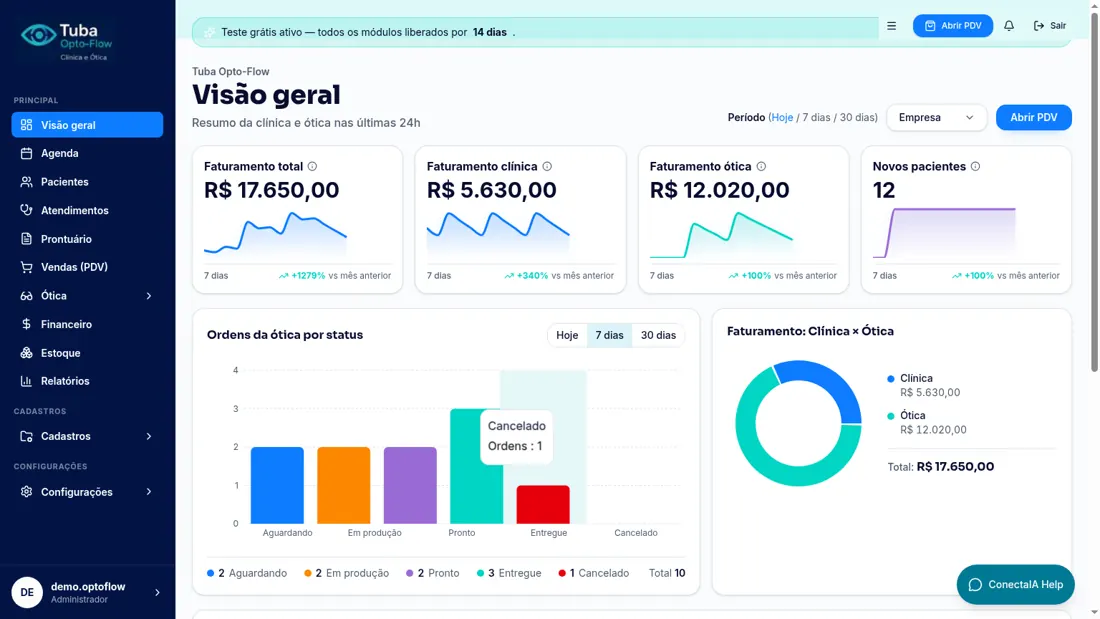Click the Agenda calendar icon
Image resolution: width=1100 pixels, height=619 pixels.
(27, 153)
